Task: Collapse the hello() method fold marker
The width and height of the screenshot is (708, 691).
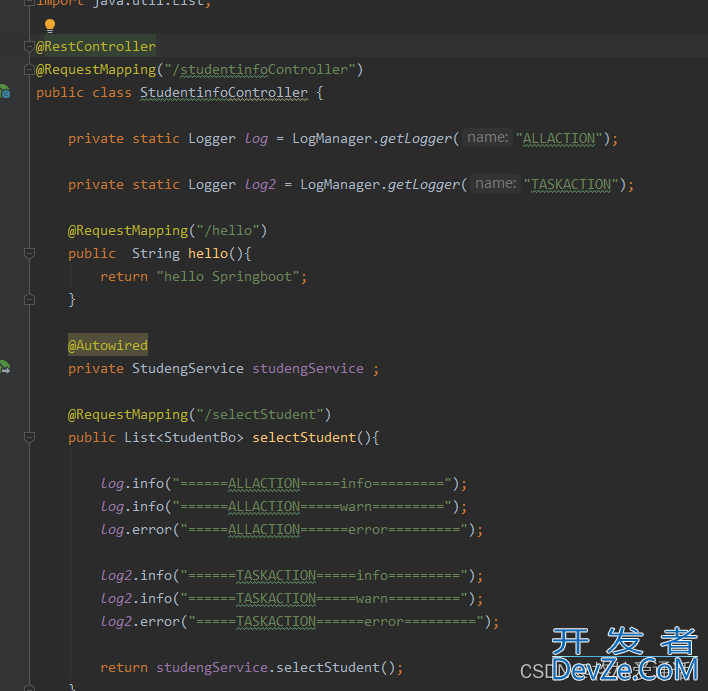Action: point(29,253)
